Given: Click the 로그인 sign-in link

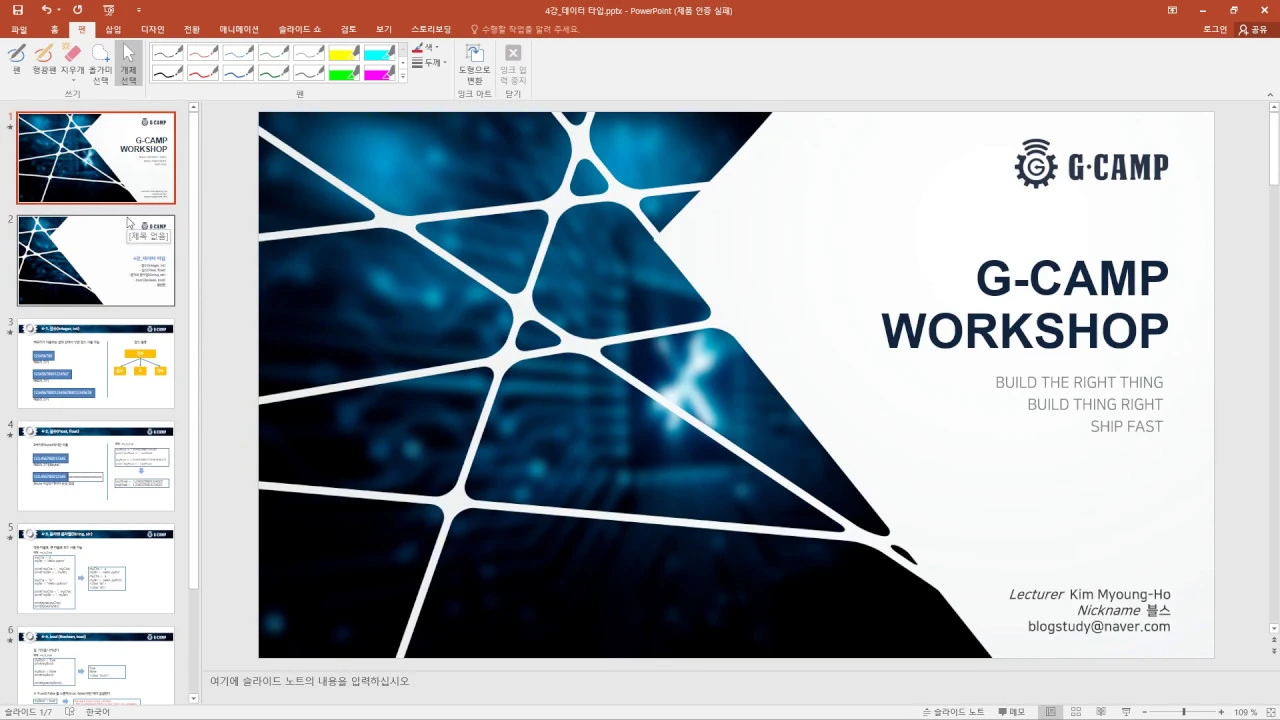Looking at the screenshot, I should coord(1215,30).
